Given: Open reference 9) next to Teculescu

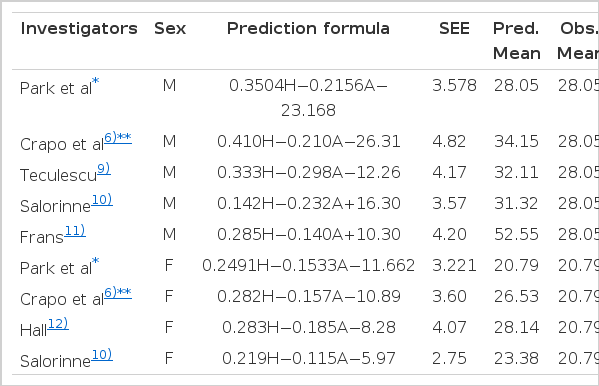Looking at the screenshot, I should [x=104, y=169].
